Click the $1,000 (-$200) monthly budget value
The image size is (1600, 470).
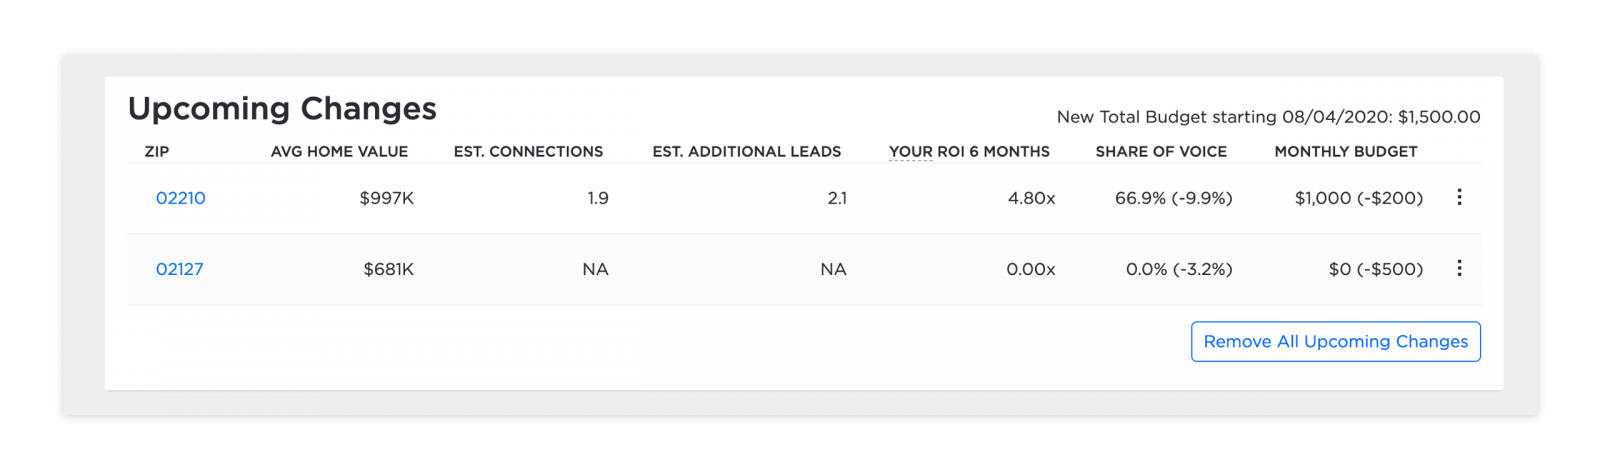point(1358,198)
